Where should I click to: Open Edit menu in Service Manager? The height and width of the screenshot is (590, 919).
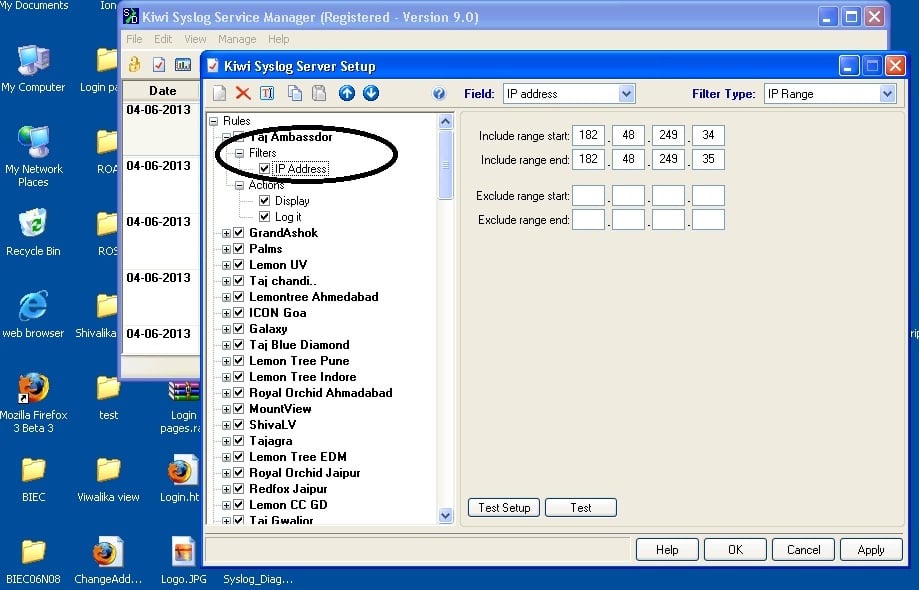pos(163,39)
